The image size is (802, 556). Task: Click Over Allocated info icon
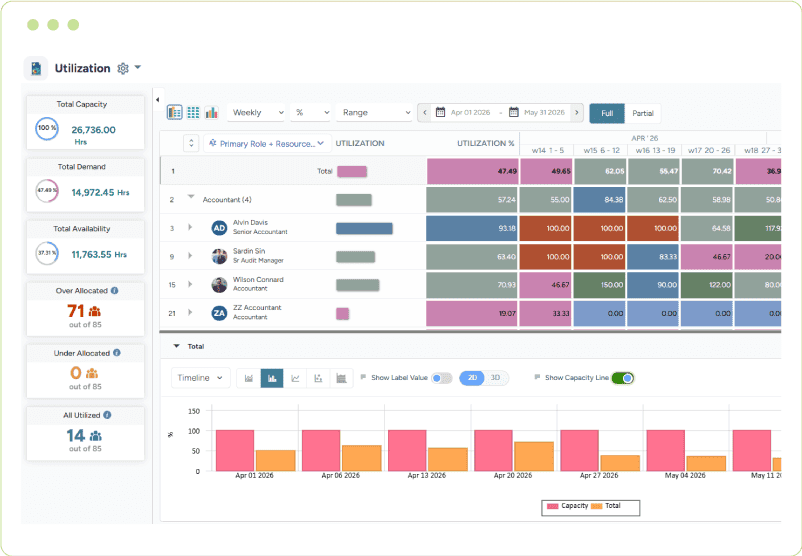(x=115, y=291)
